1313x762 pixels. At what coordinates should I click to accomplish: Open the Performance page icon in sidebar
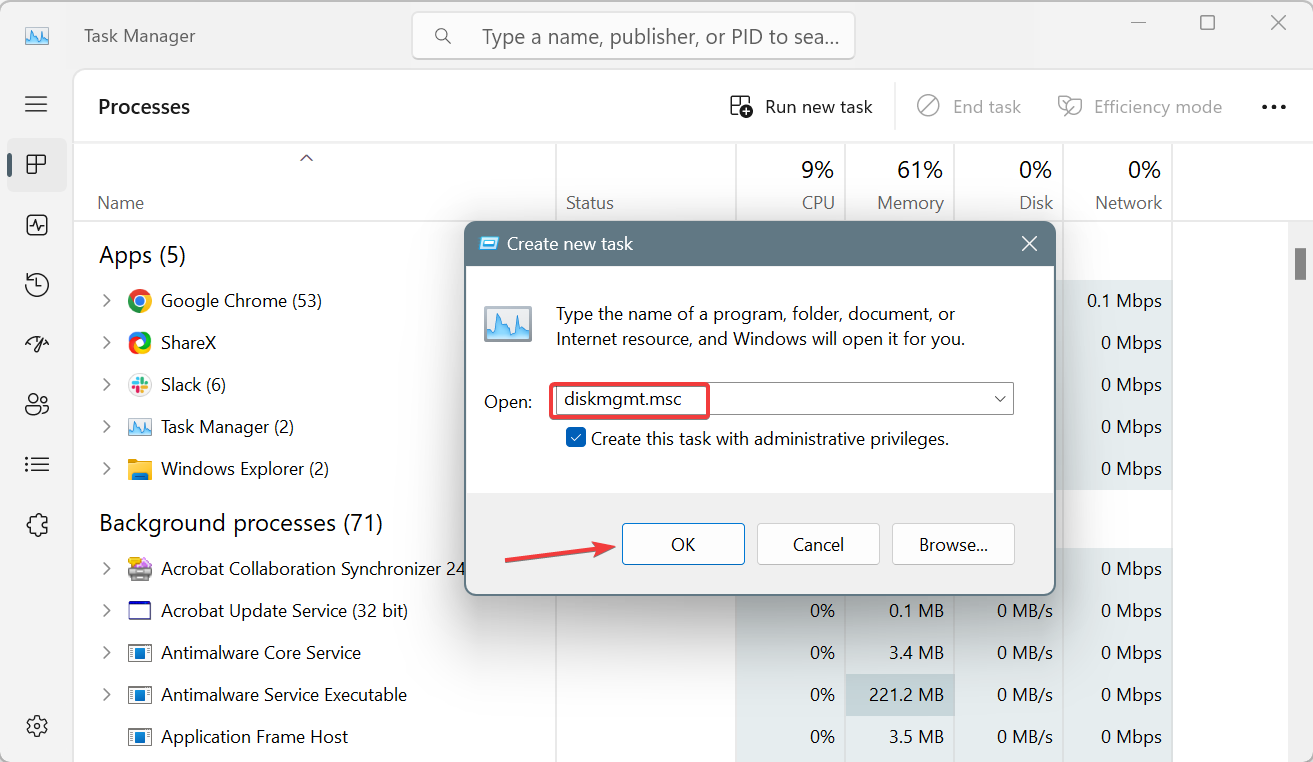[x=37, y=225]
